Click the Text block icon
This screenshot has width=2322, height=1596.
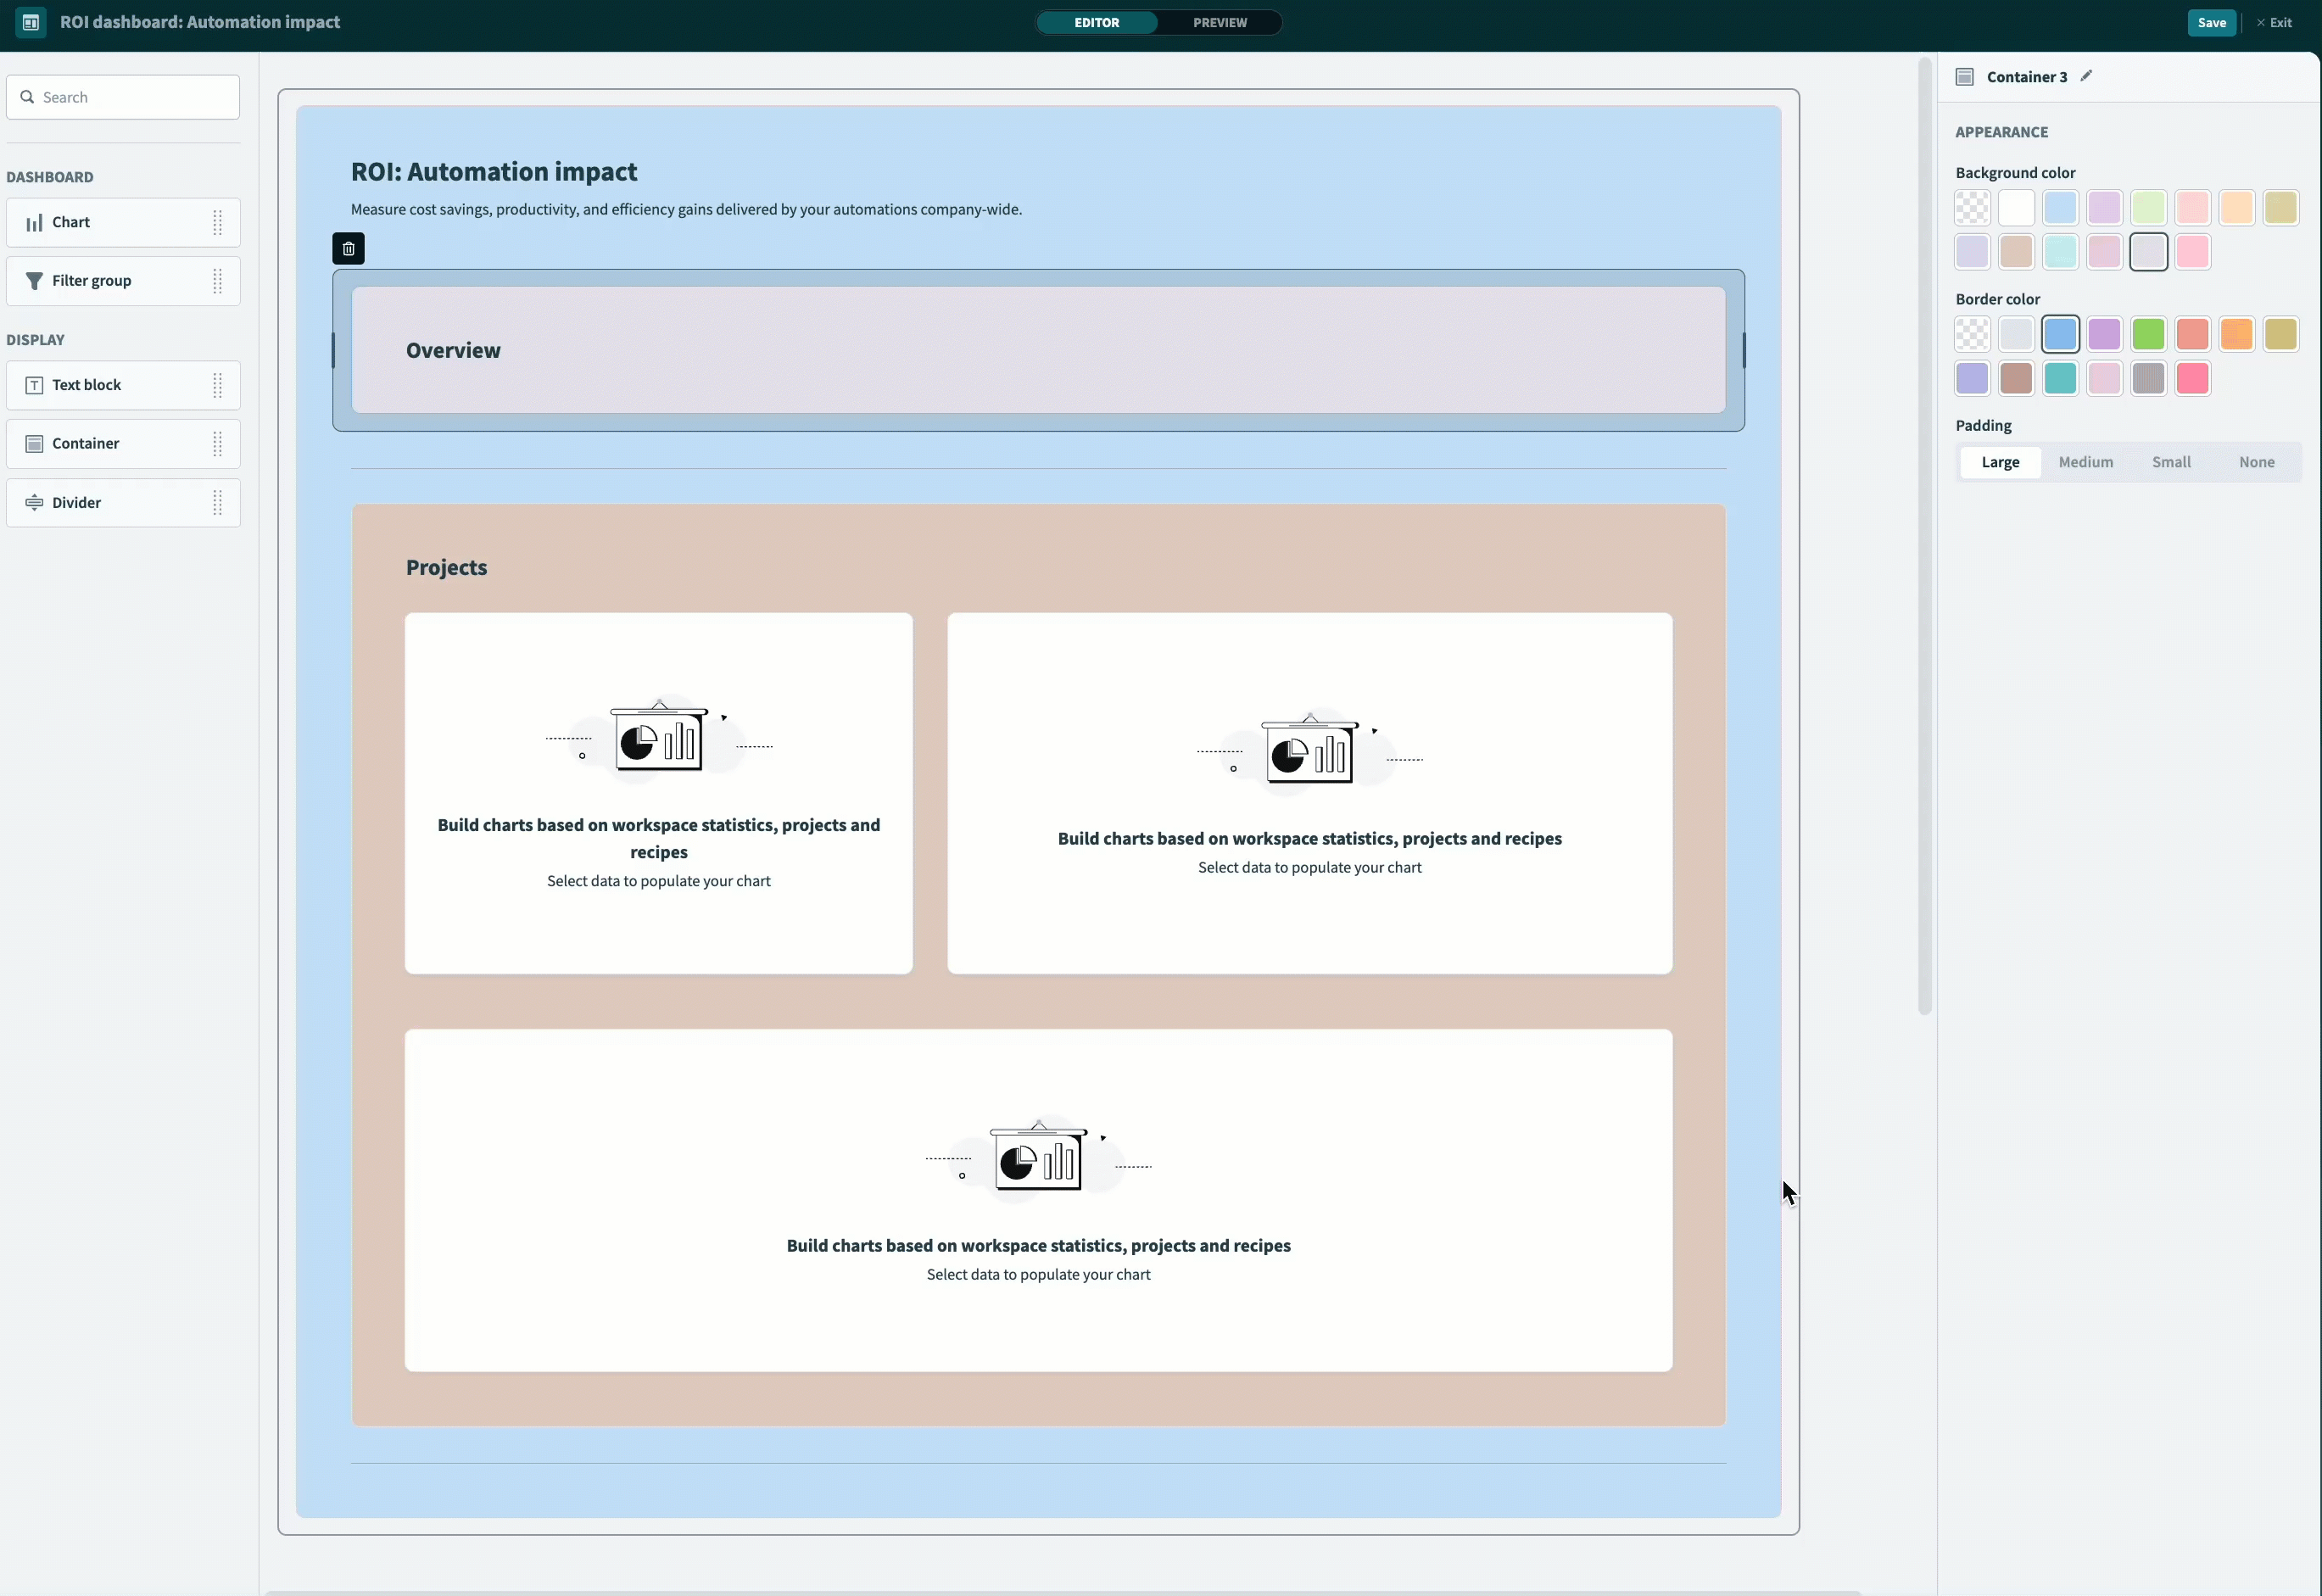(34, 385)
